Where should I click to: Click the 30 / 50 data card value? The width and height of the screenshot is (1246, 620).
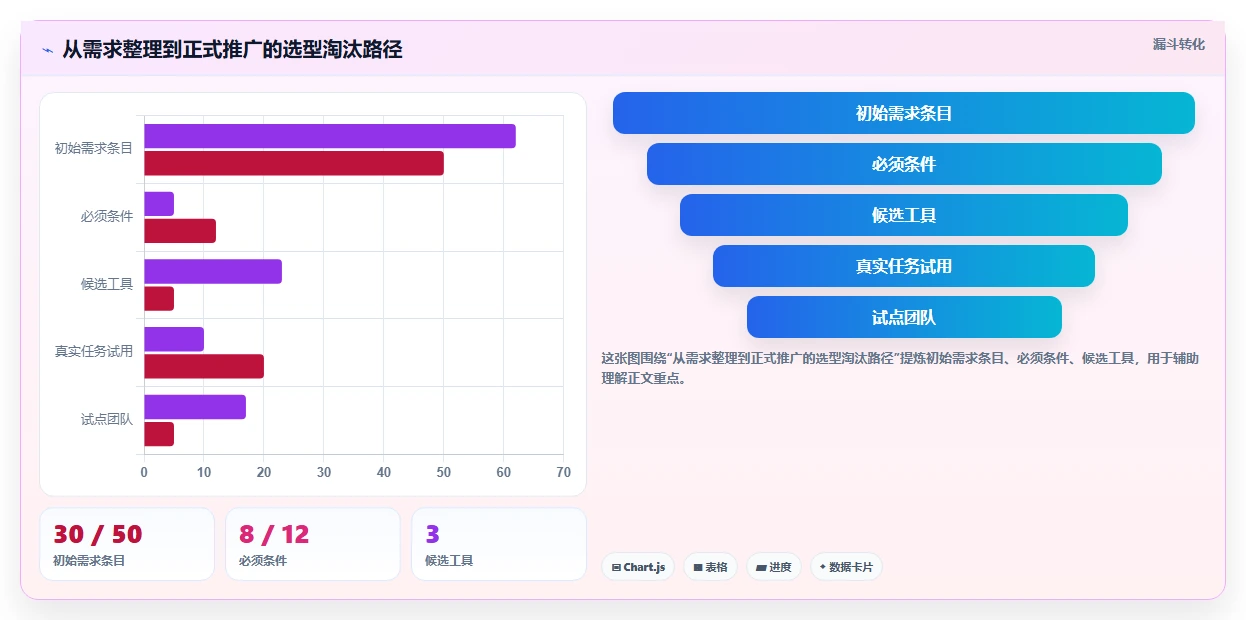(x=98, y=534)
